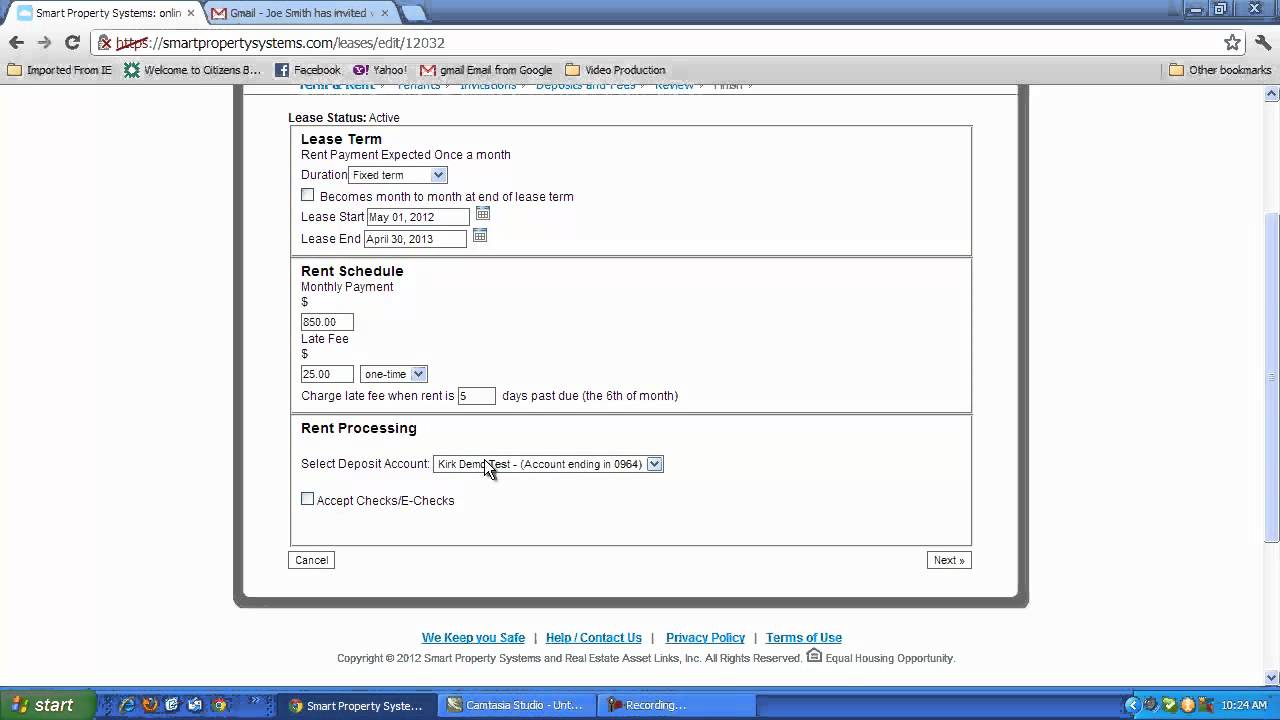Click the Lease End date field
Screen dimensions: 1280x720
pos(415,239)
